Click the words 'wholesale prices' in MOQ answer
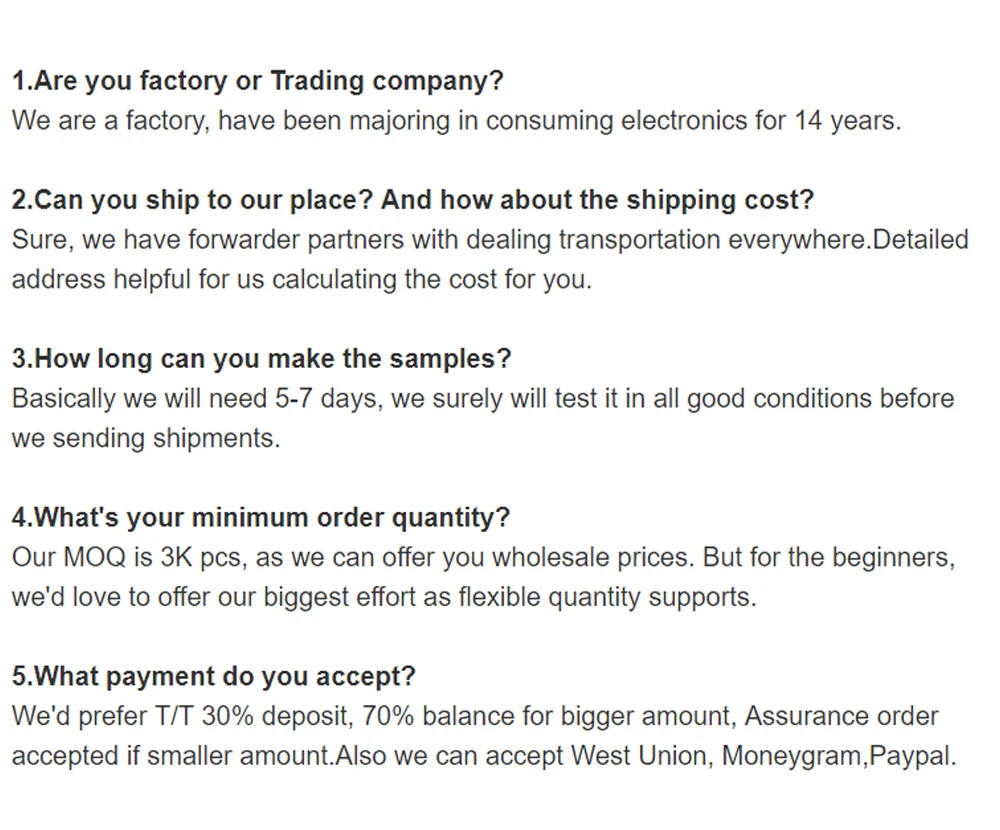The height and width of the screenshot is (830, 1000). point(591,558)
